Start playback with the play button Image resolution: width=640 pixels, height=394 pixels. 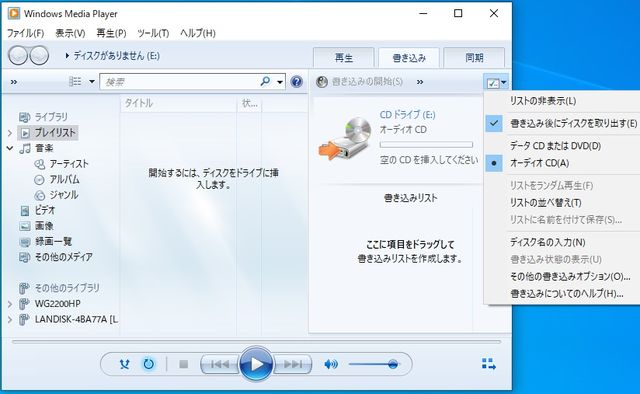point(256,364)
